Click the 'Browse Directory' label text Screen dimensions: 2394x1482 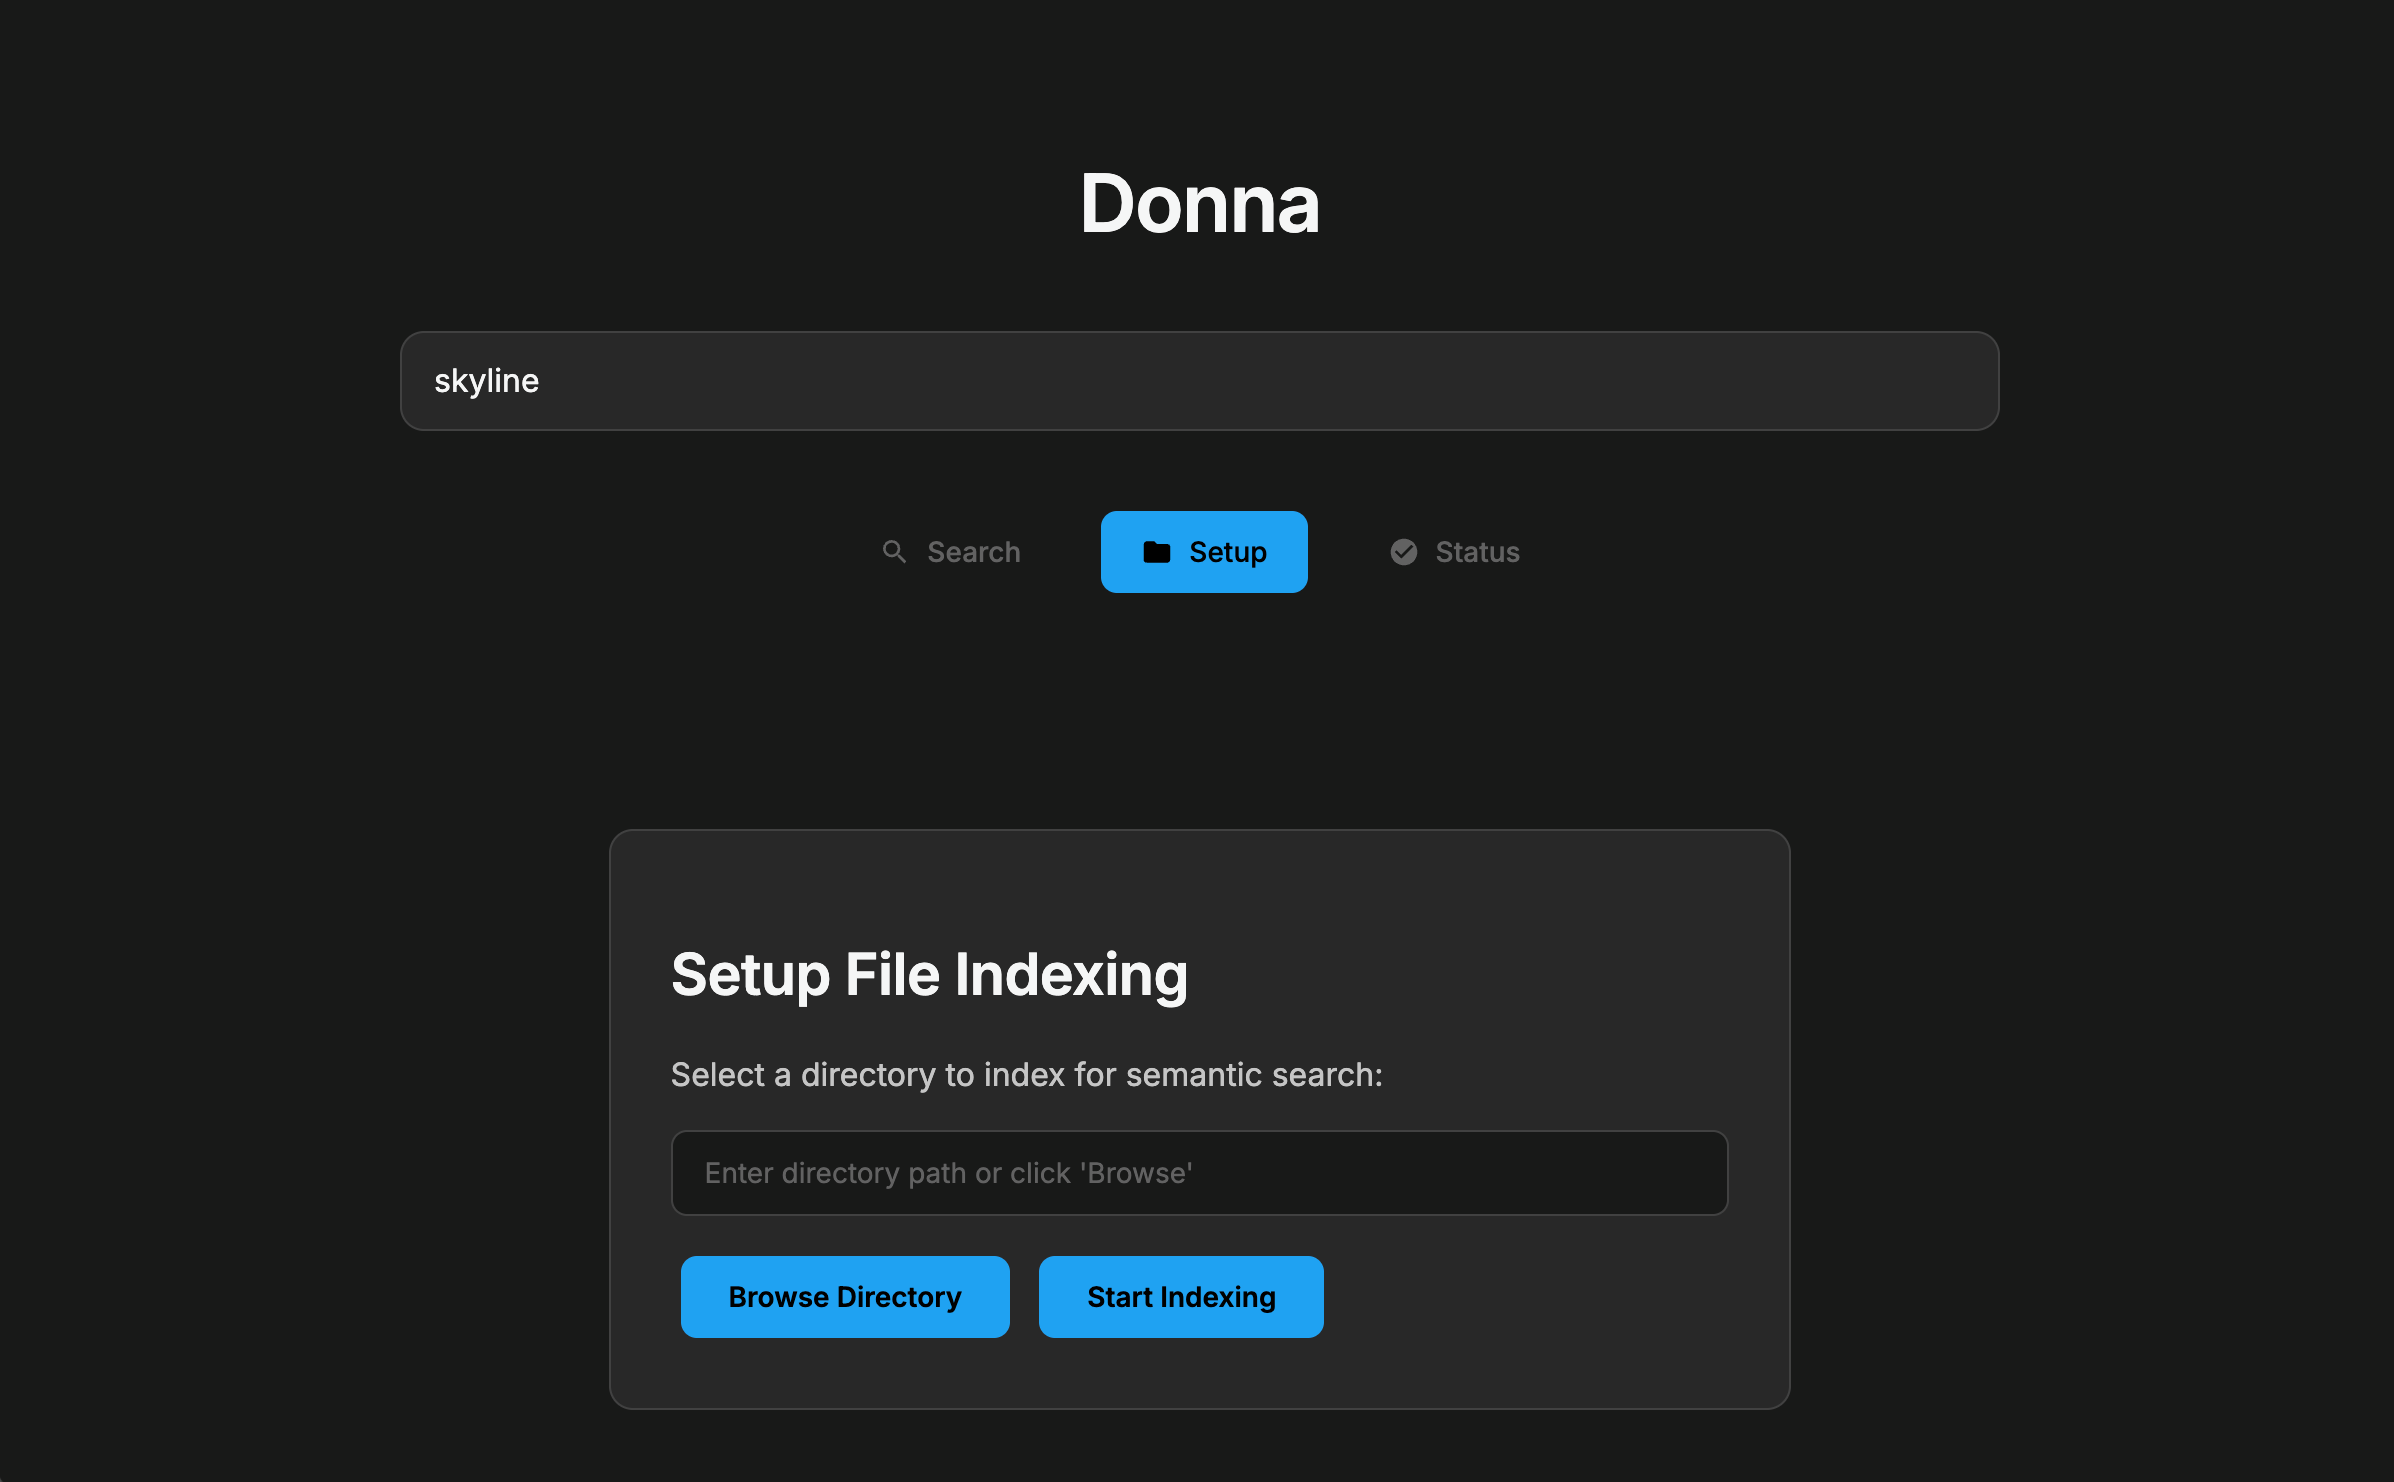pos(845,1297)
